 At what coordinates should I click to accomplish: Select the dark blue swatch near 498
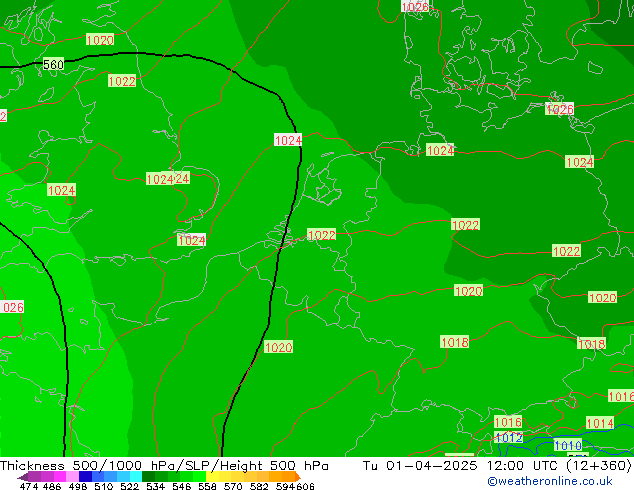(85, 477)
